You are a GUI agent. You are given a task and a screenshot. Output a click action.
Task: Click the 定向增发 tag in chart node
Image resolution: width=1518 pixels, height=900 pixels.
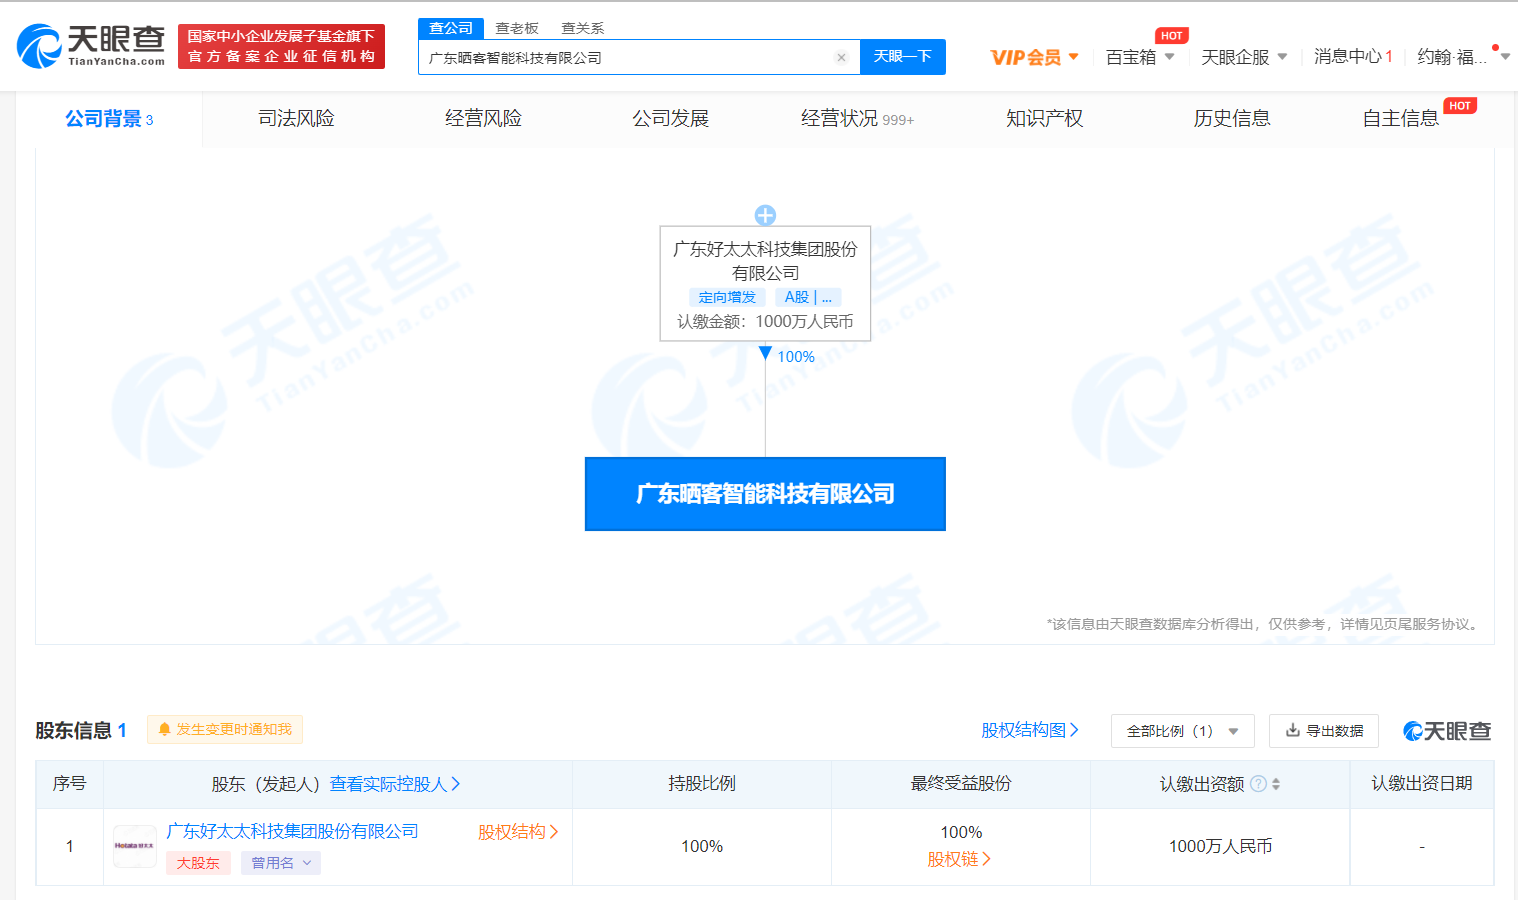(x=727, y=297)
